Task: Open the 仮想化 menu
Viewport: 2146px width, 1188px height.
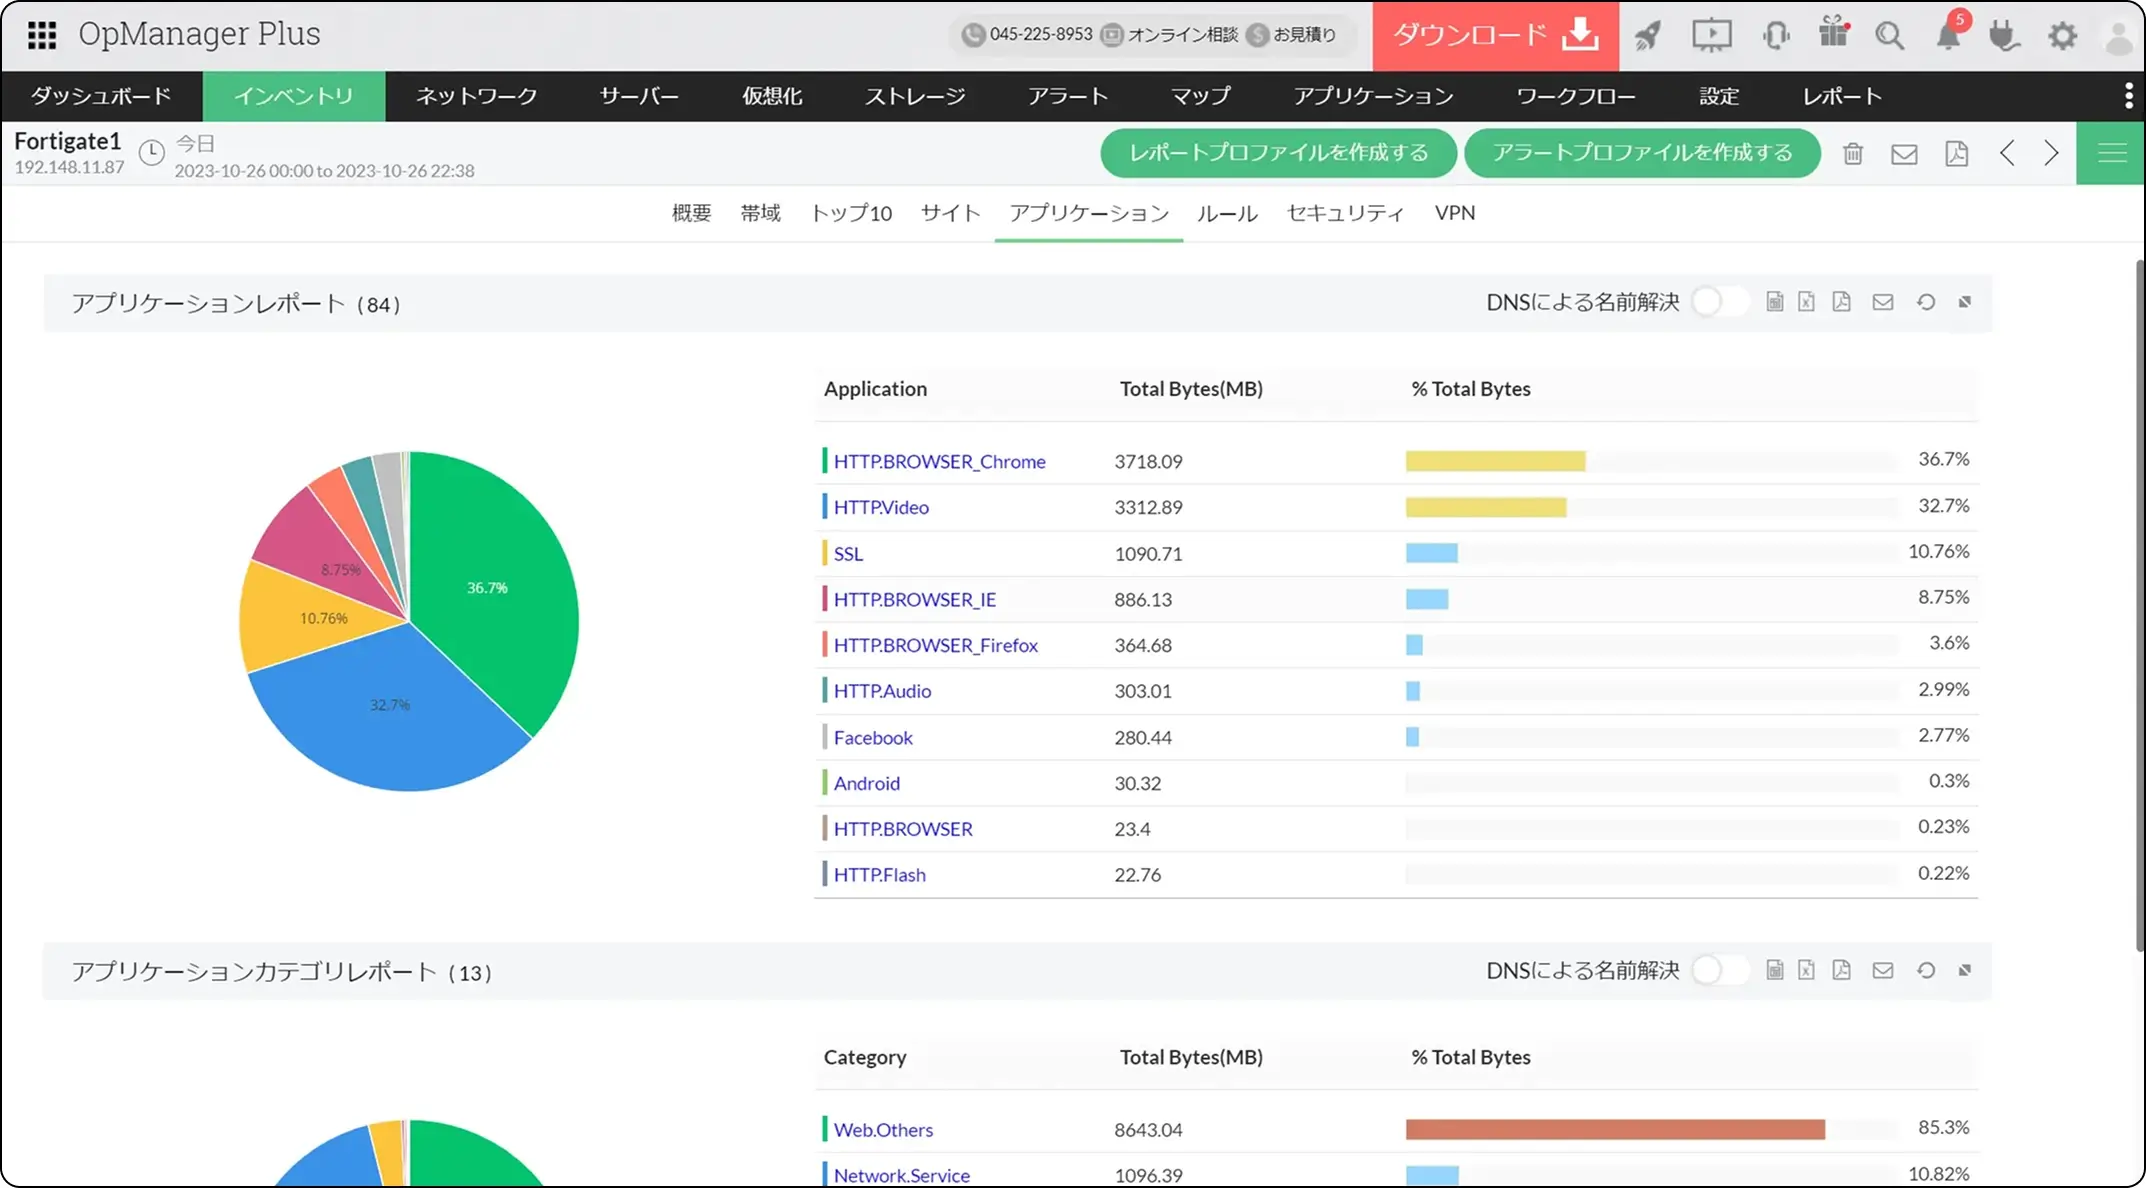Action: coord(772,96)
